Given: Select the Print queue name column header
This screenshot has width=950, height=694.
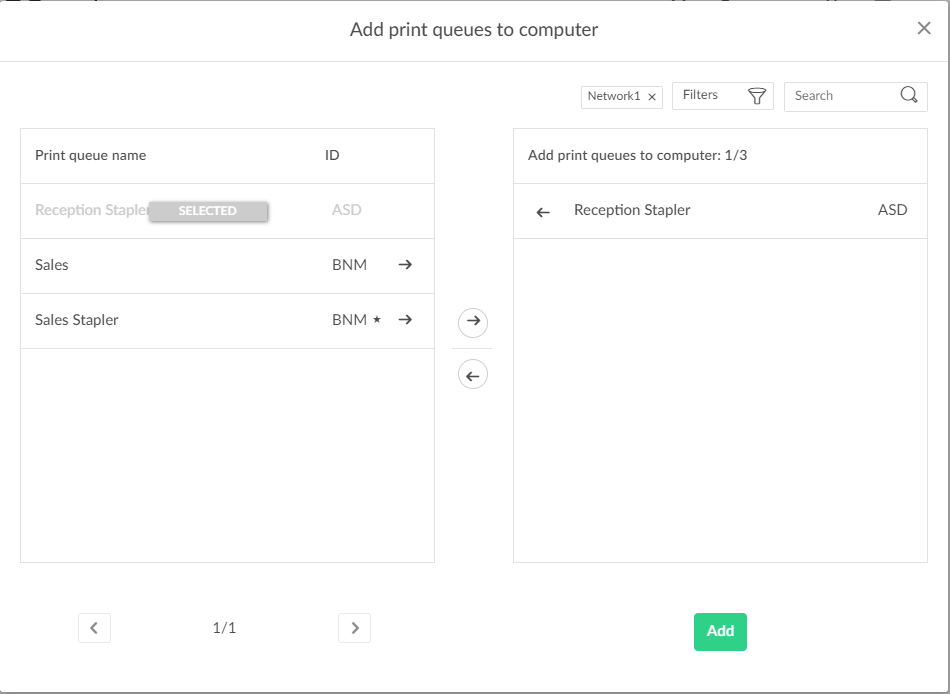Looking at the screenshot, I should (90, 155).
